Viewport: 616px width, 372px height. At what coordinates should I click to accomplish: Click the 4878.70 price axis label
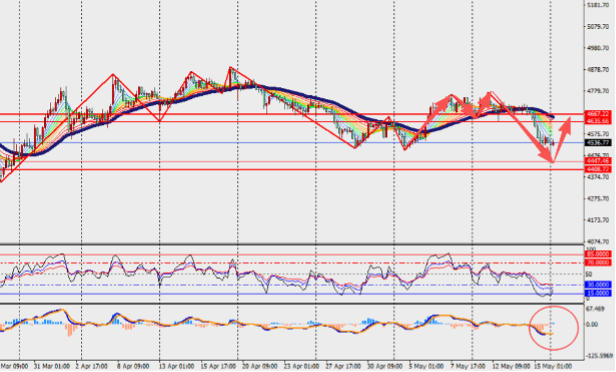pyautogui.click(x=598, y=70)
